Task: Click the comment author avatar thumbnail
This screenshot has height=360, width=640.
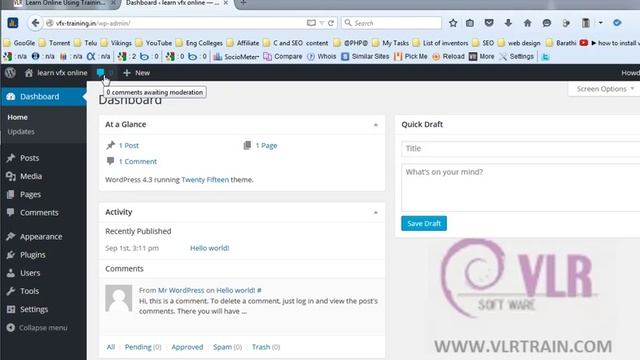Action: (119, 298)
